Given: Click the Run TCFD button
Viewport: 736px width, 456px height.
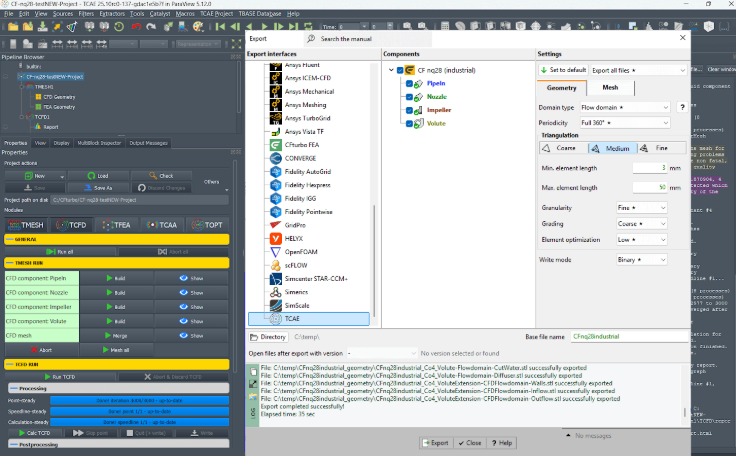Looking at the screenshot, I should coord(60,377).
